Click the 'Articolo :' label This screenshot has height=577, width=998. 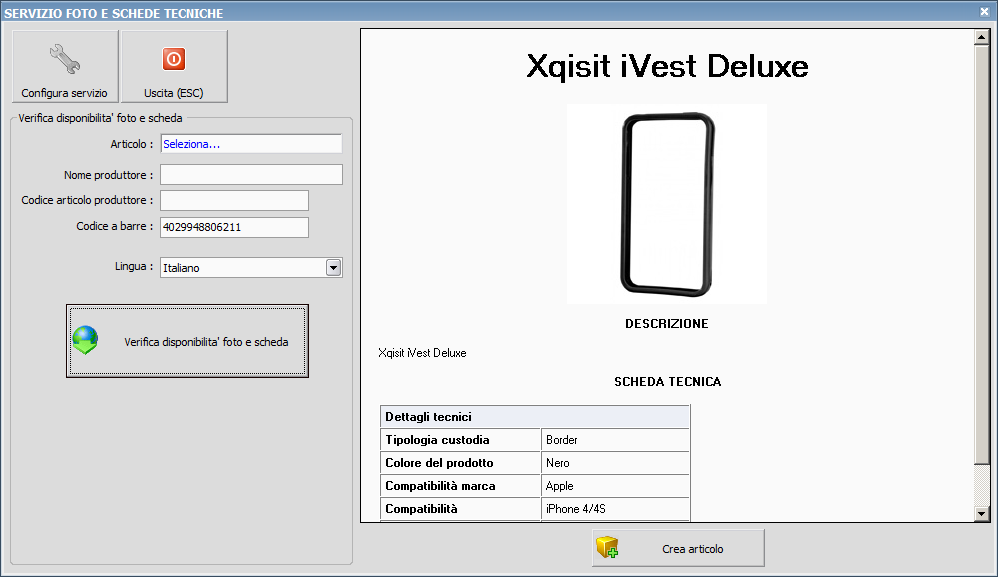pos(132,144)
